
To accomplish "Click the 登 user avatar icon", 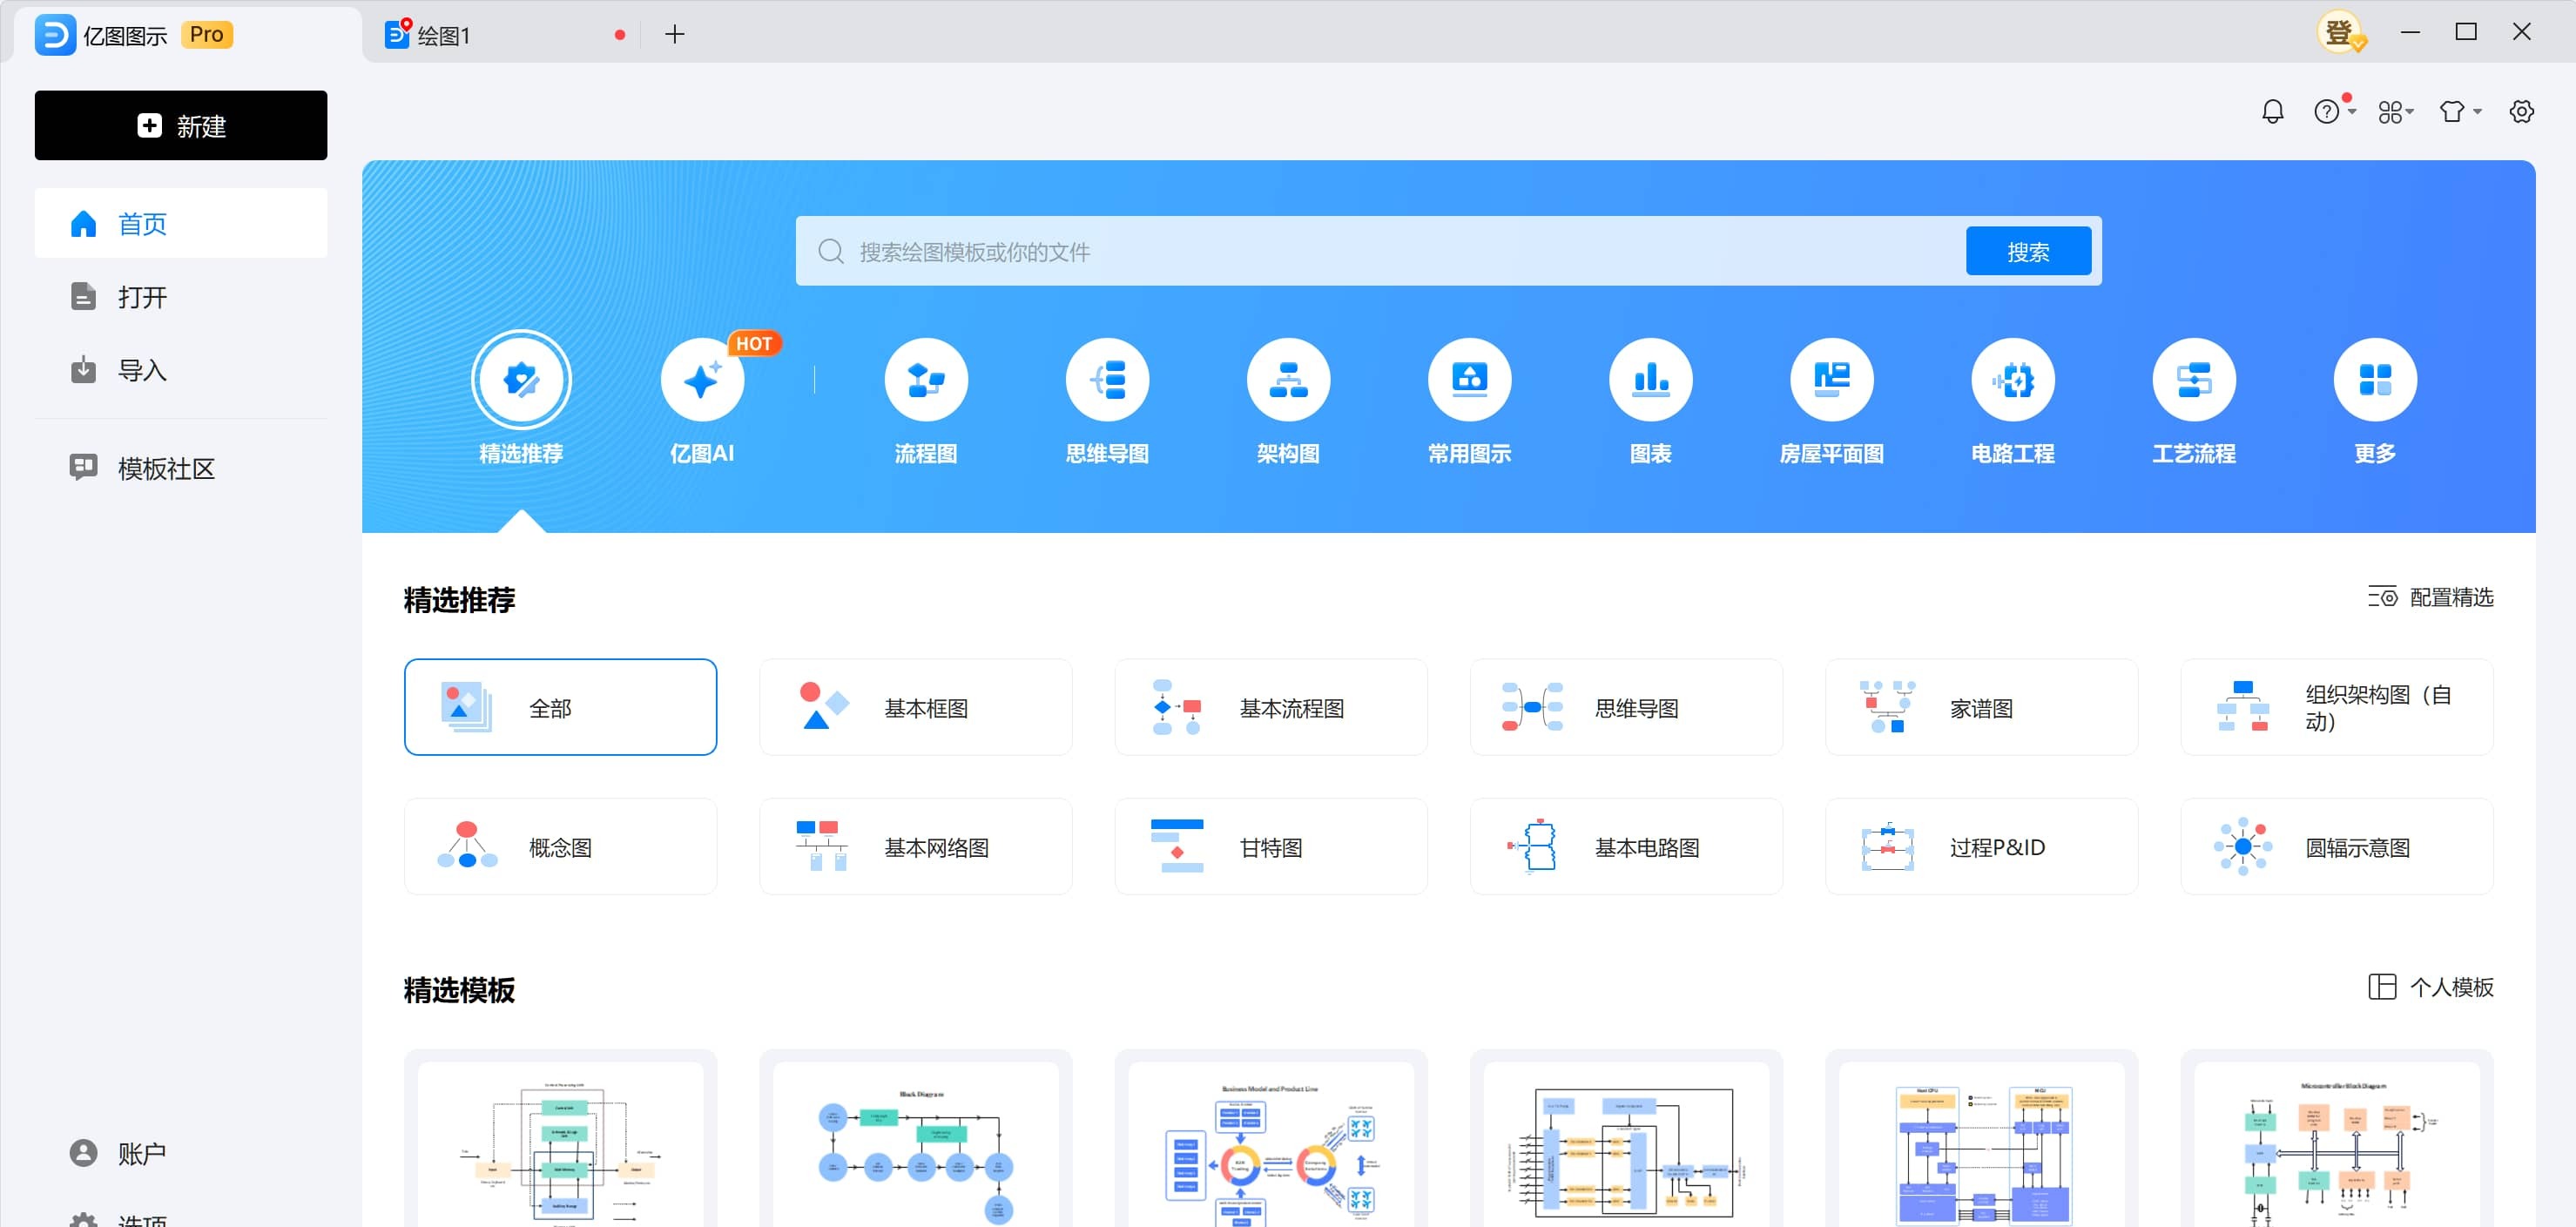I will [x=2341, y=33].
